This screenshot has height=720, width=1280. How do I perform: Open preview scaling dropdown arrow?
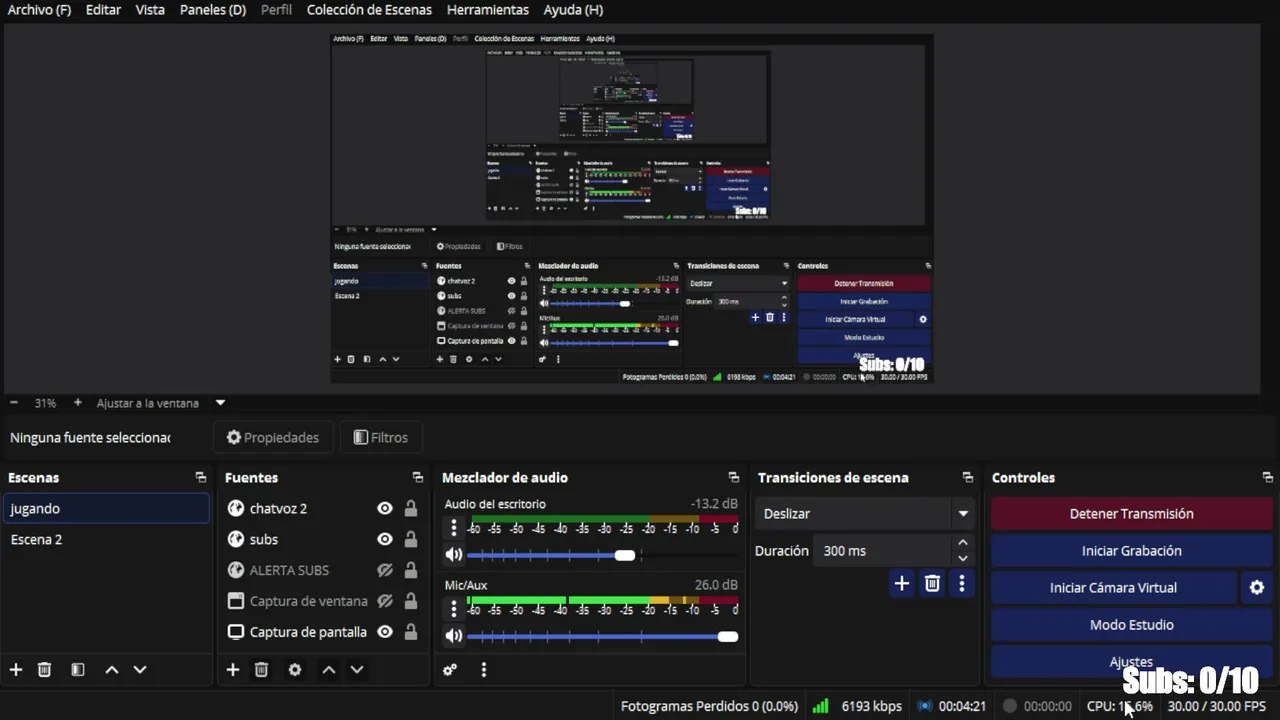(x=221, y=403)
